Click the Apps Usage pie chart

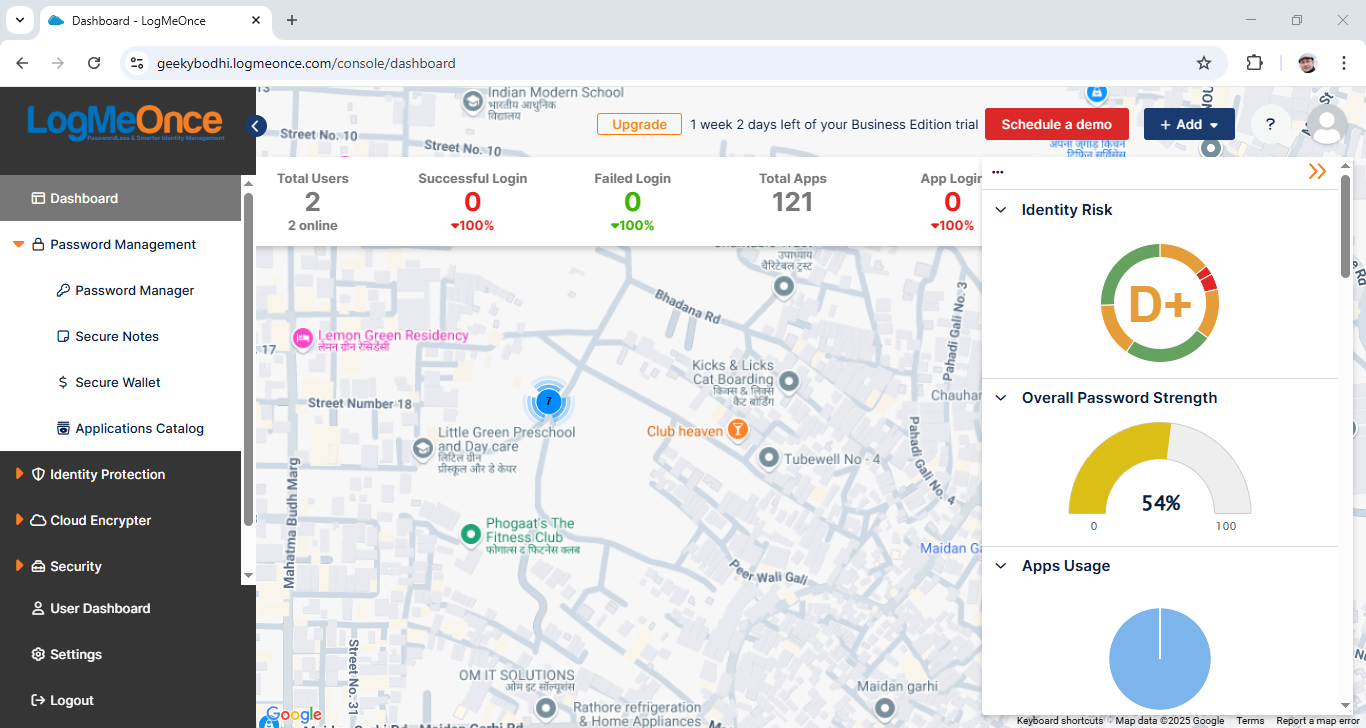click(x=1160, y=658)
